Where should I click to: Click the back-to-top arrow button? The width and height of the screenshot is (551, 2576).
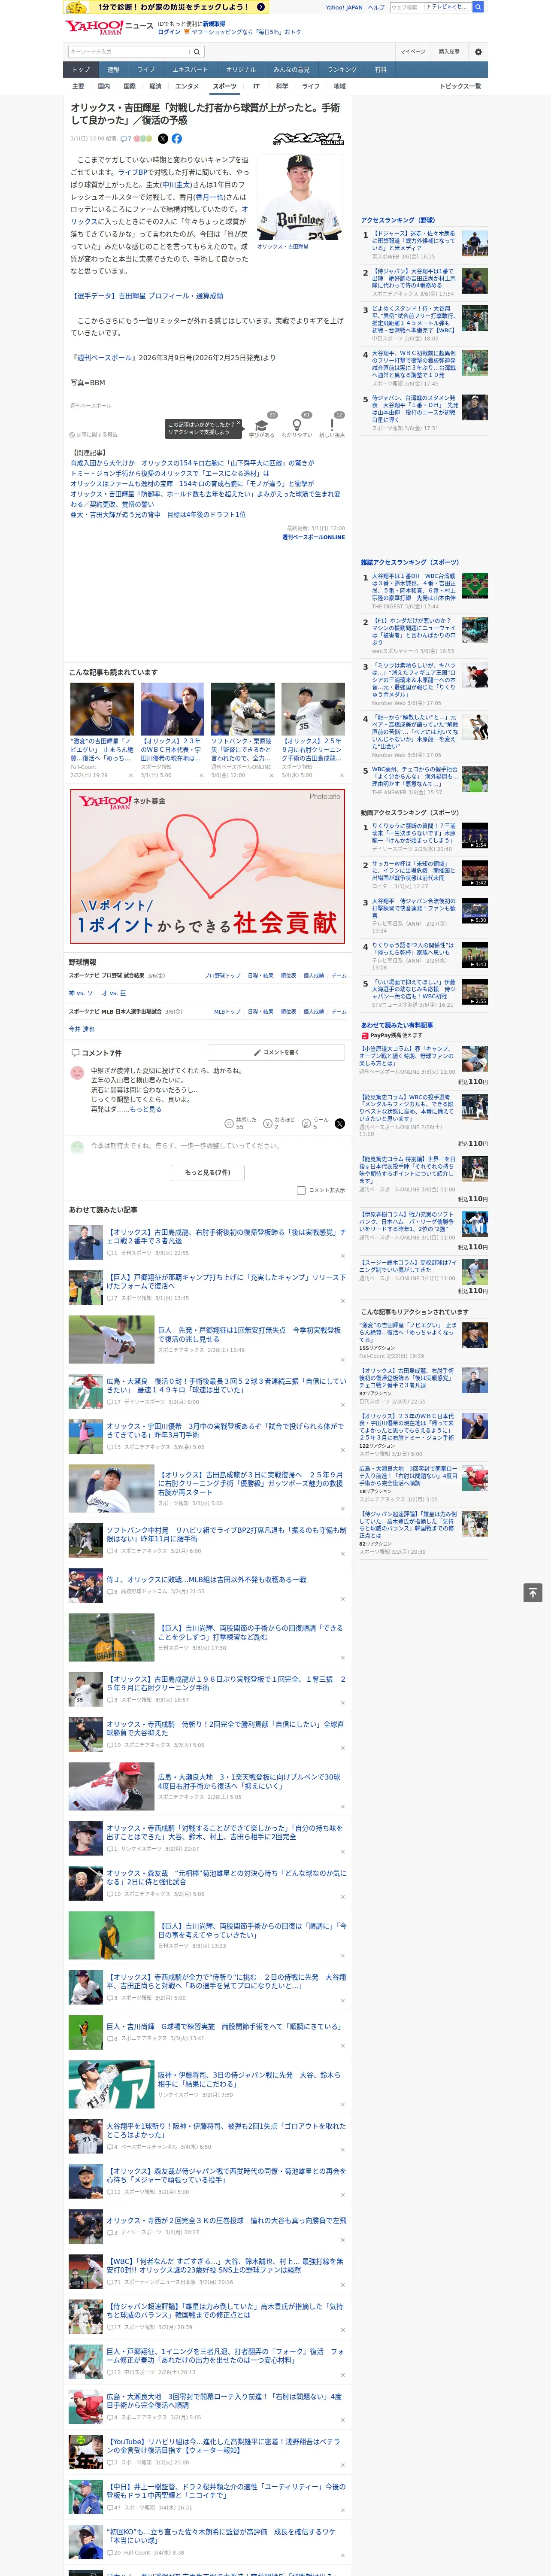[533, 1593]
